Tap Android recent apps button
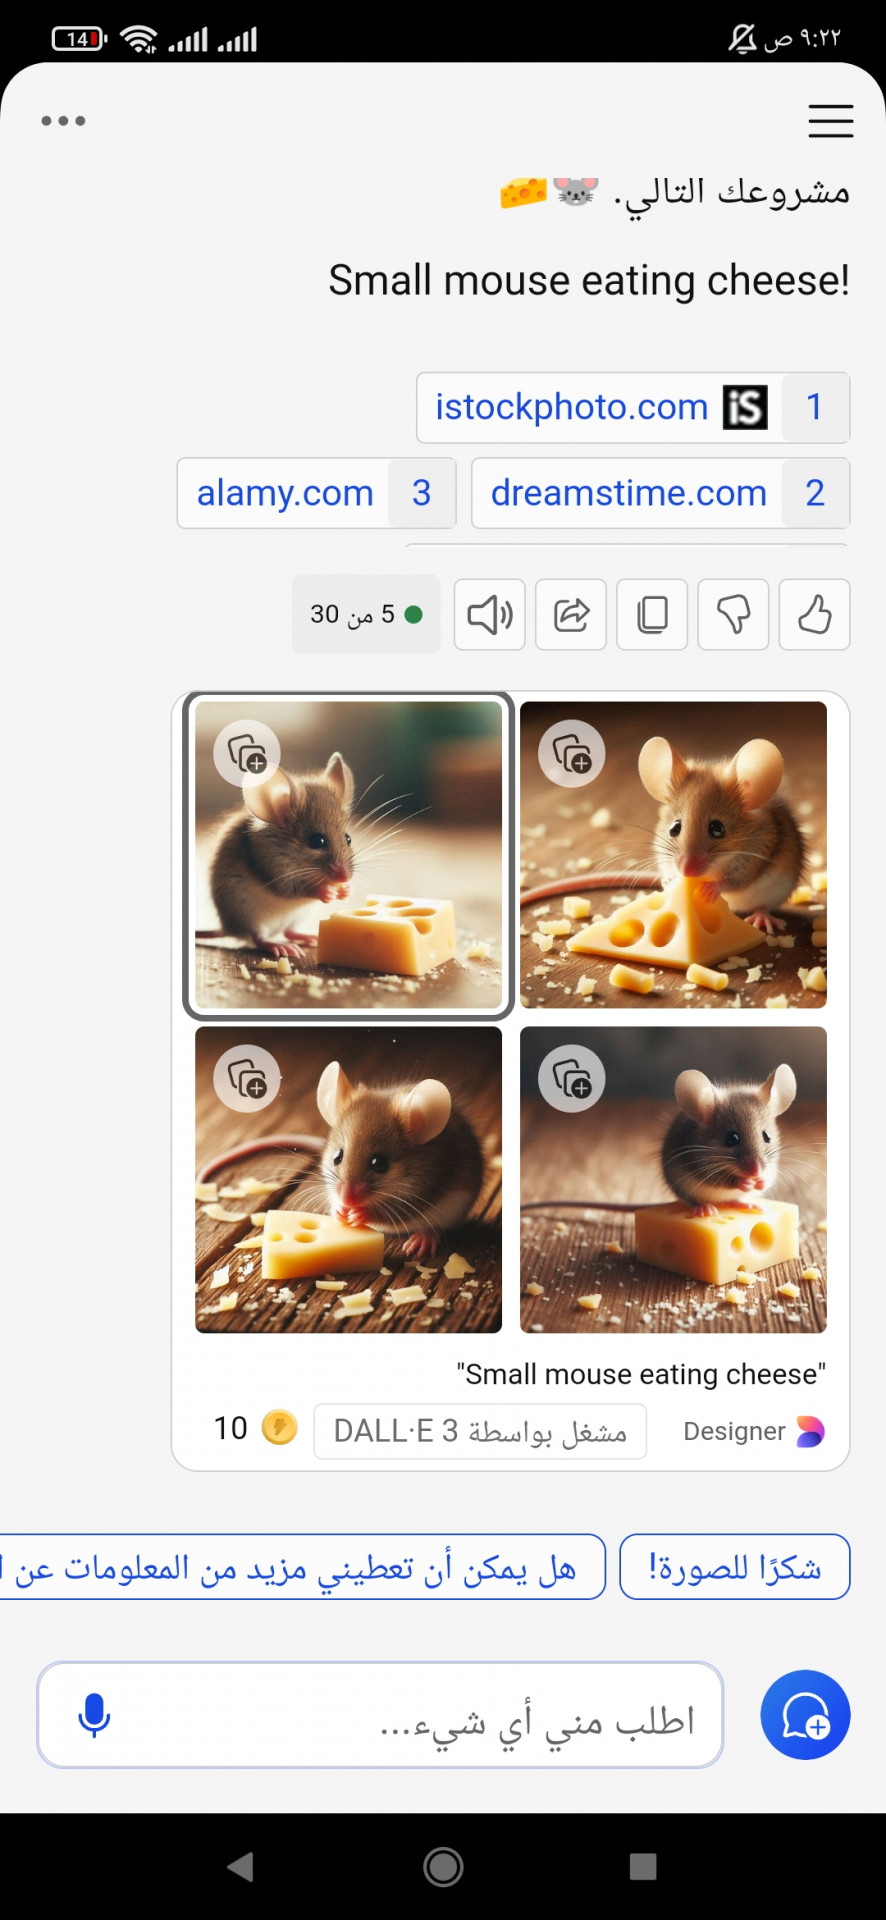The width and height of the screenshot is (886, 1920). pos(643,1866)
